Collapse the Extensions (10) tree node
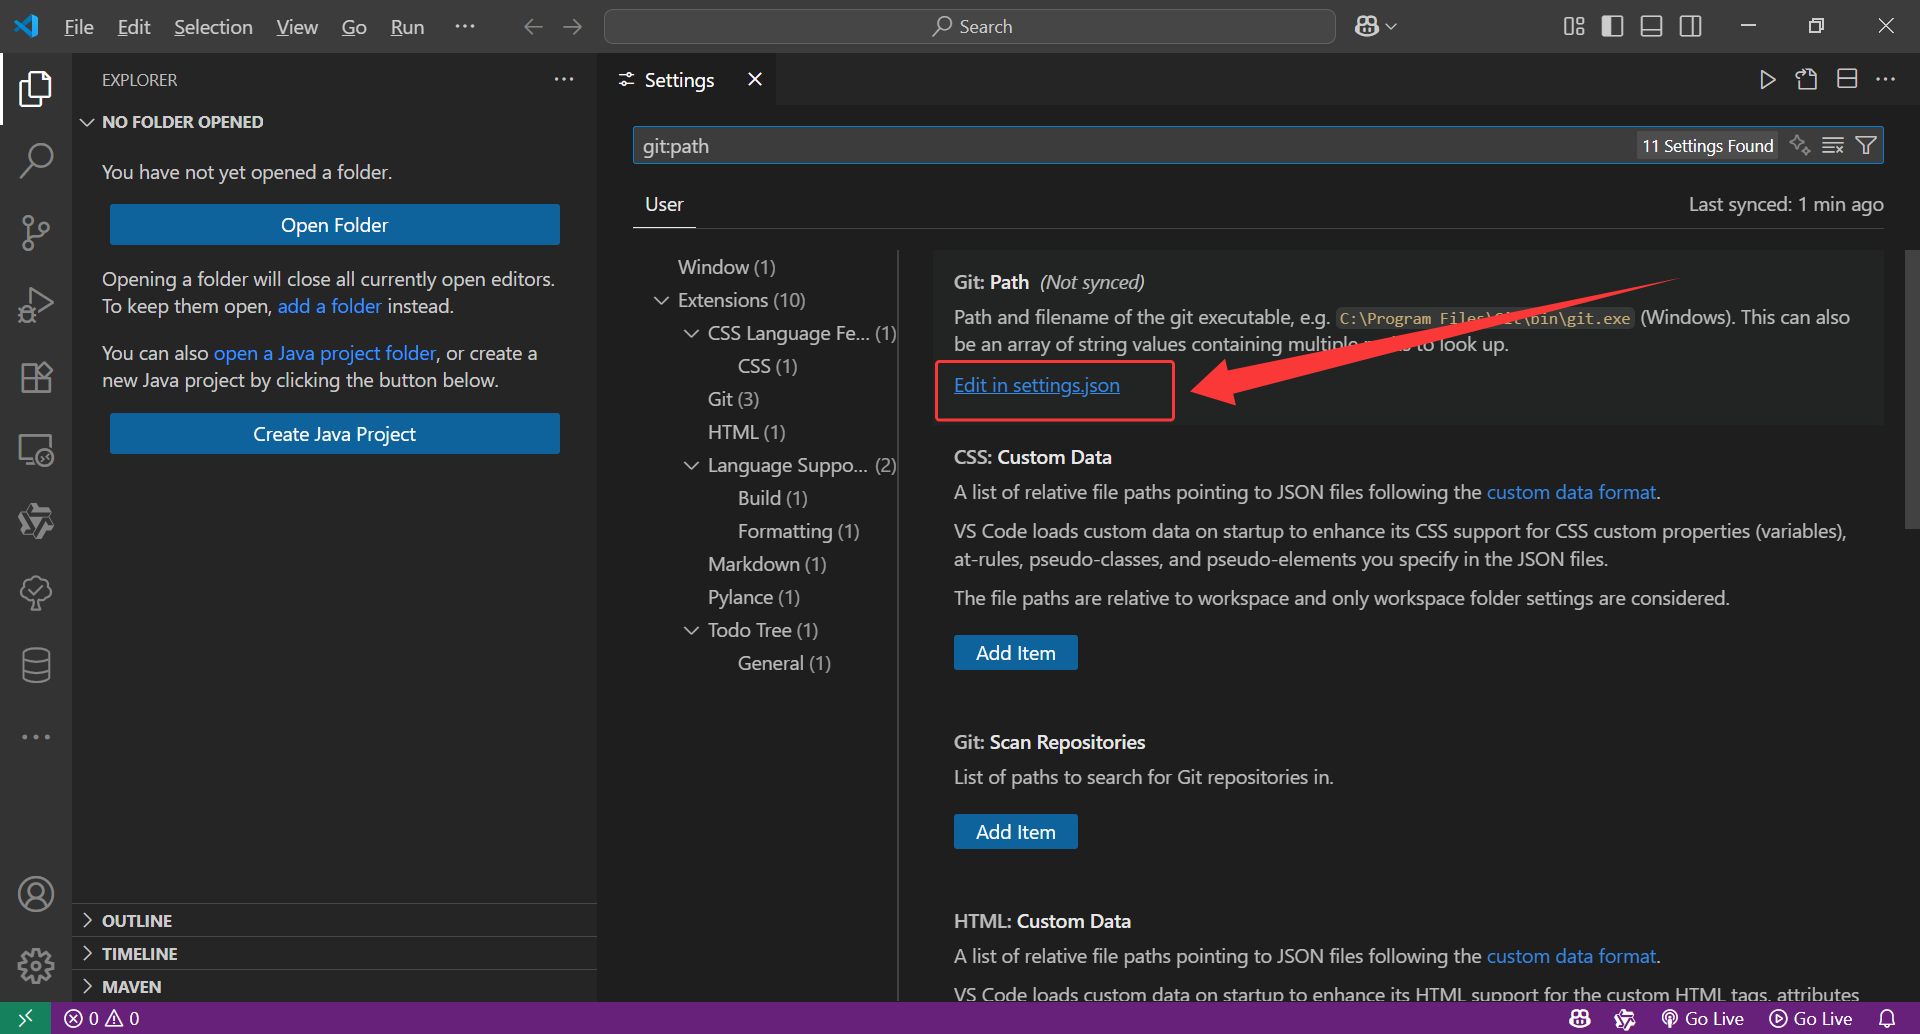Viewport: 1920px width, 1034px height. coord(661,300)
